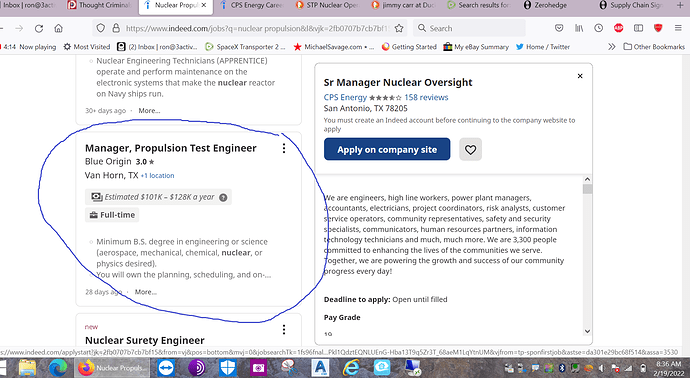690x378 pixels.
Task: Expand More on Nuclear Engineering Technicians card
Action: [149, 110]
